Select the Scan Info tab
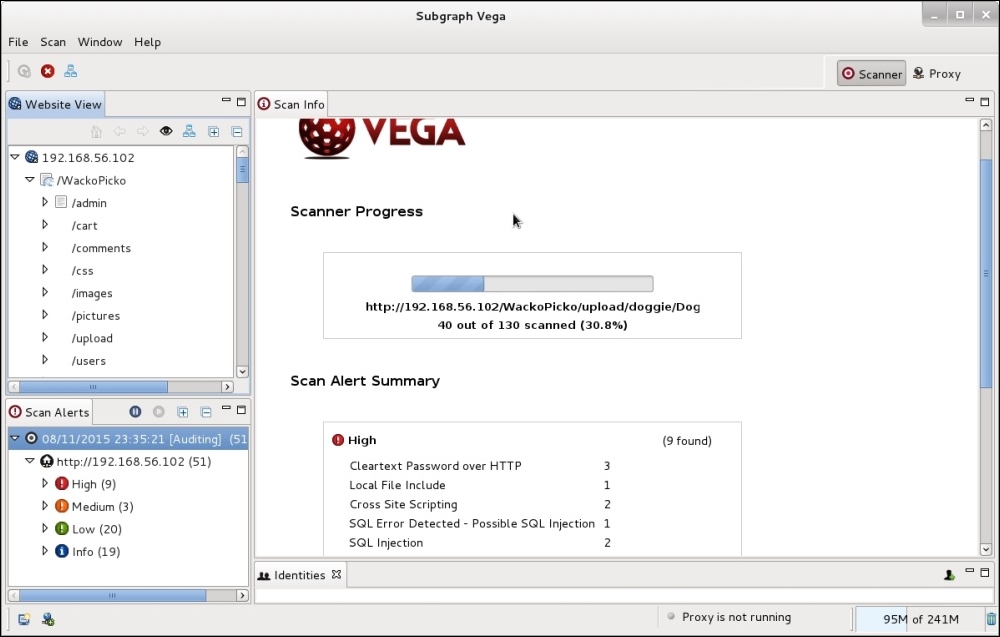 coord(291,105)
